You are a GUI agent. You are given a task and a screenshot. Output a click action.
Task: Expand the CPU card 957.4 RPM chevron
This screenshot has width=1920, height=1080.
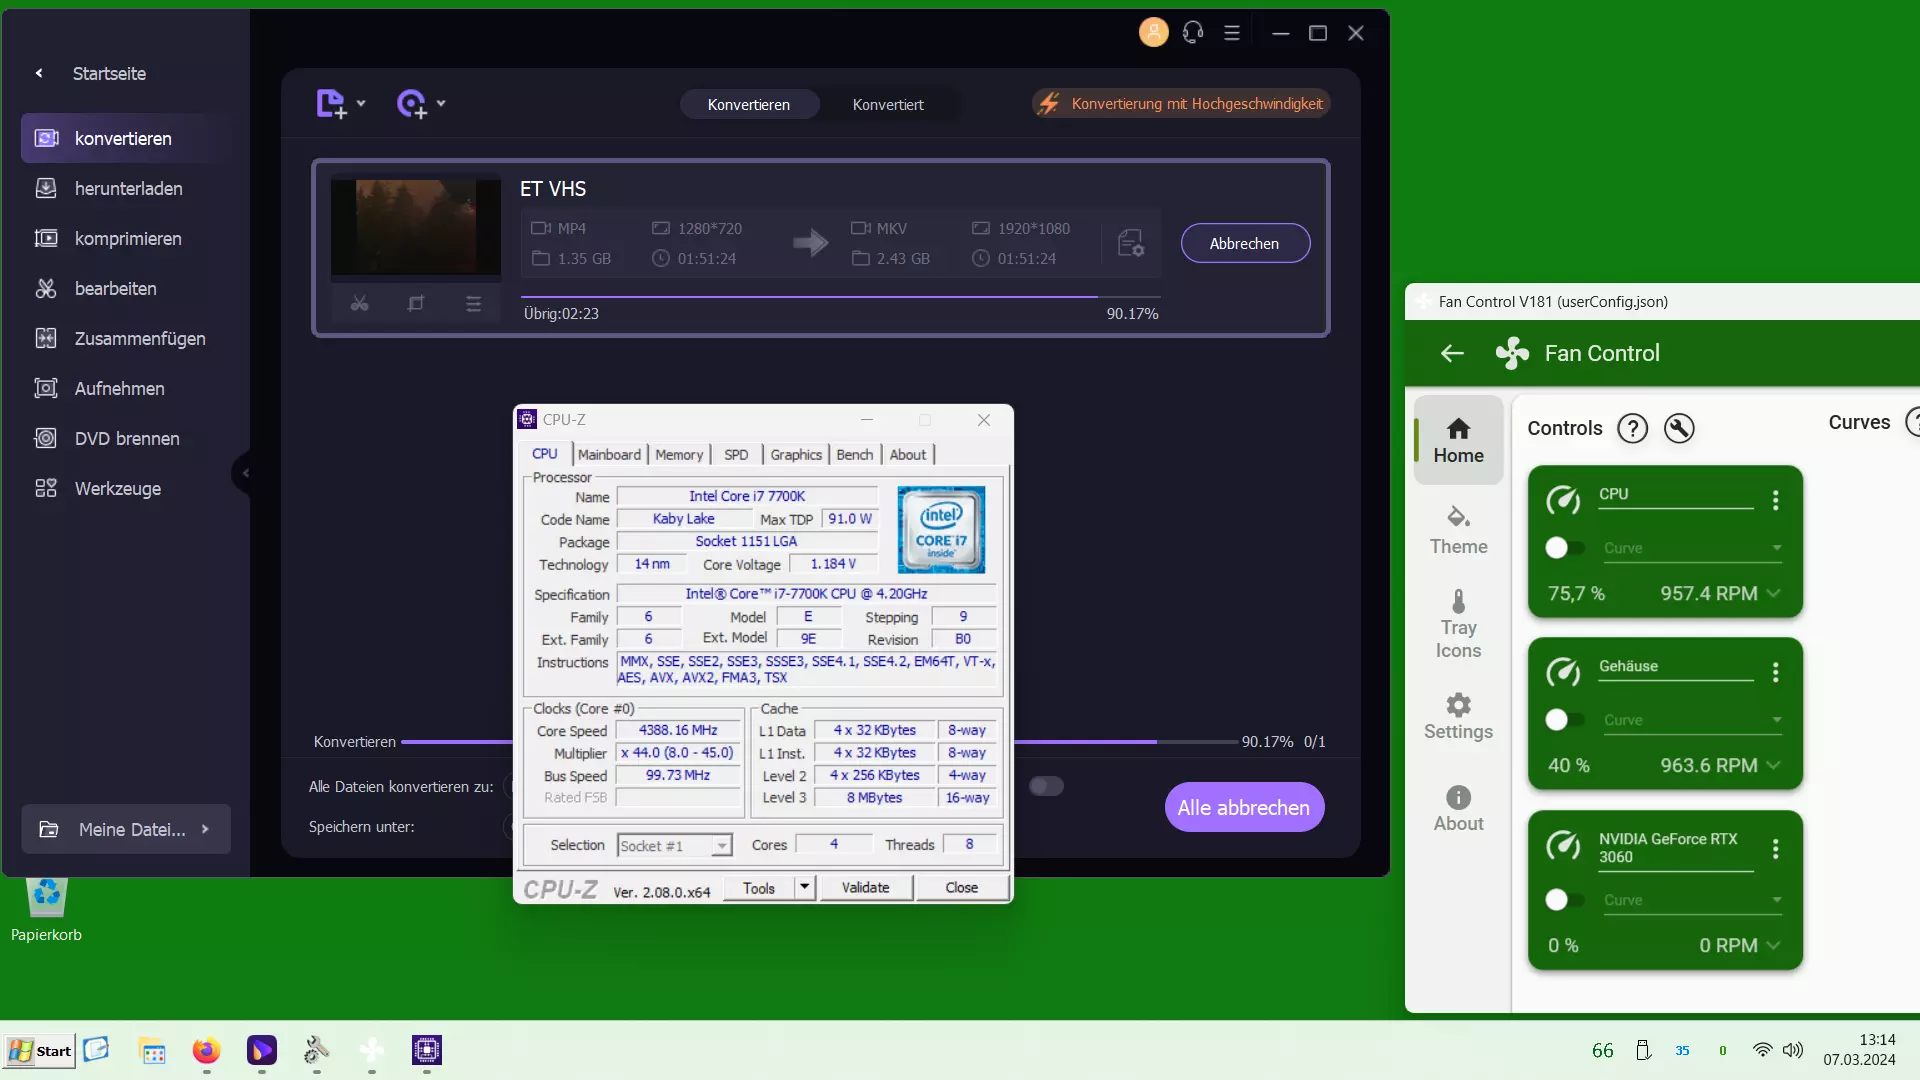[x=1773, y=593]
